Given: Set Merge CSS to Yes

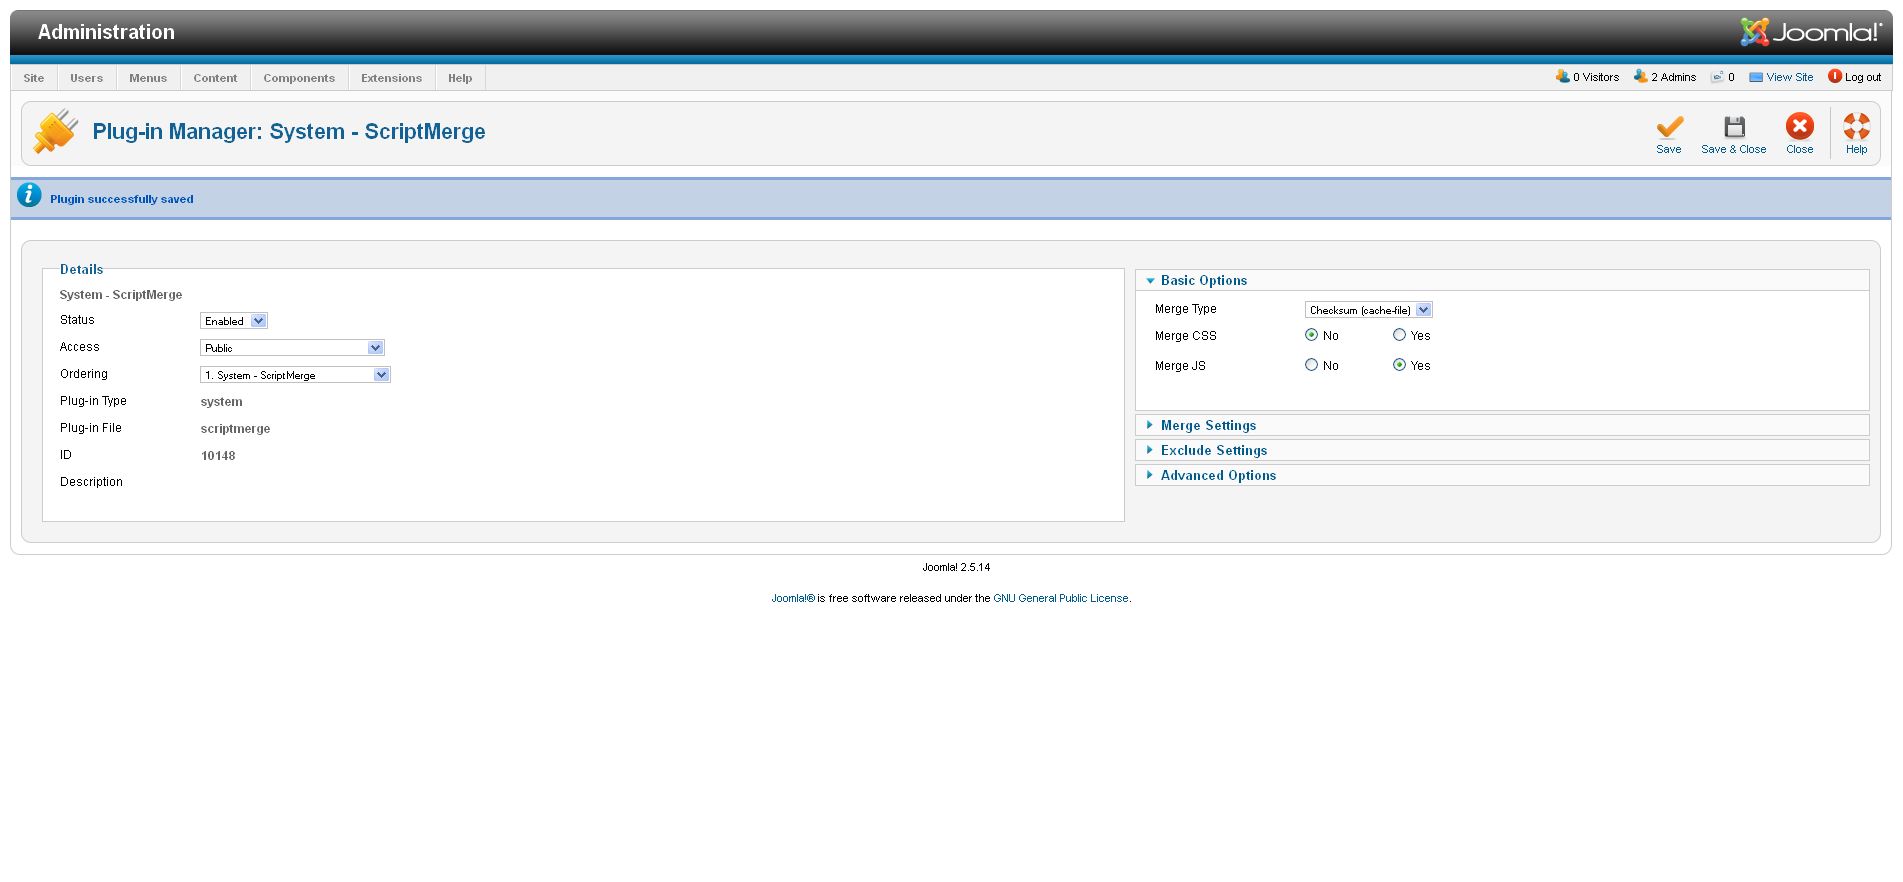Looking at the screenshot, I should click(x=1399, y=335).
